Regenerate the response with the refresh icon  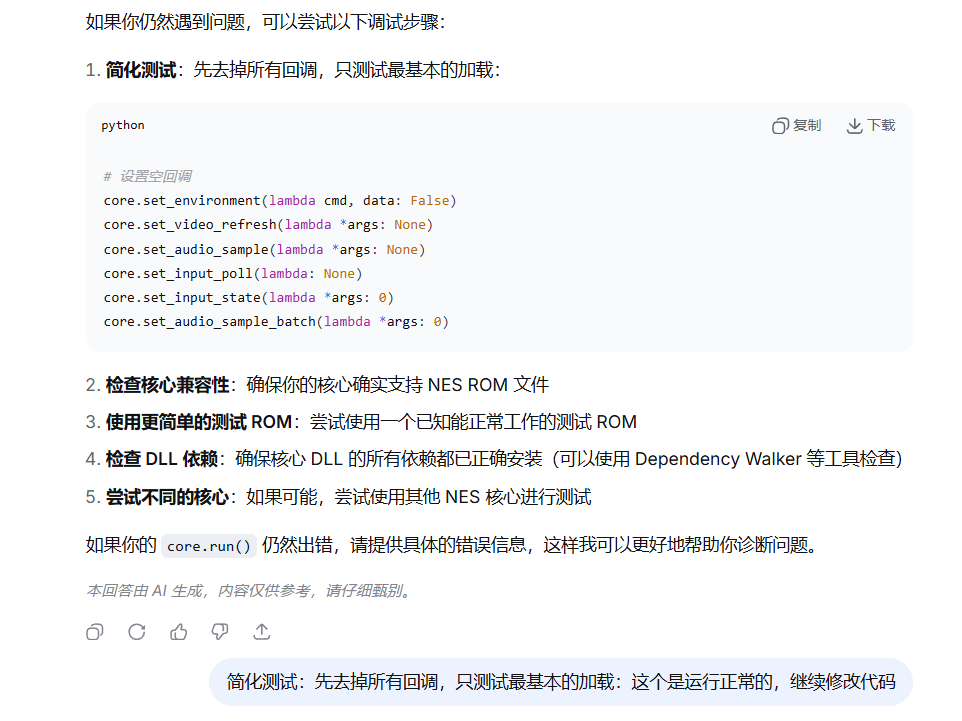(x=137, y=631)
